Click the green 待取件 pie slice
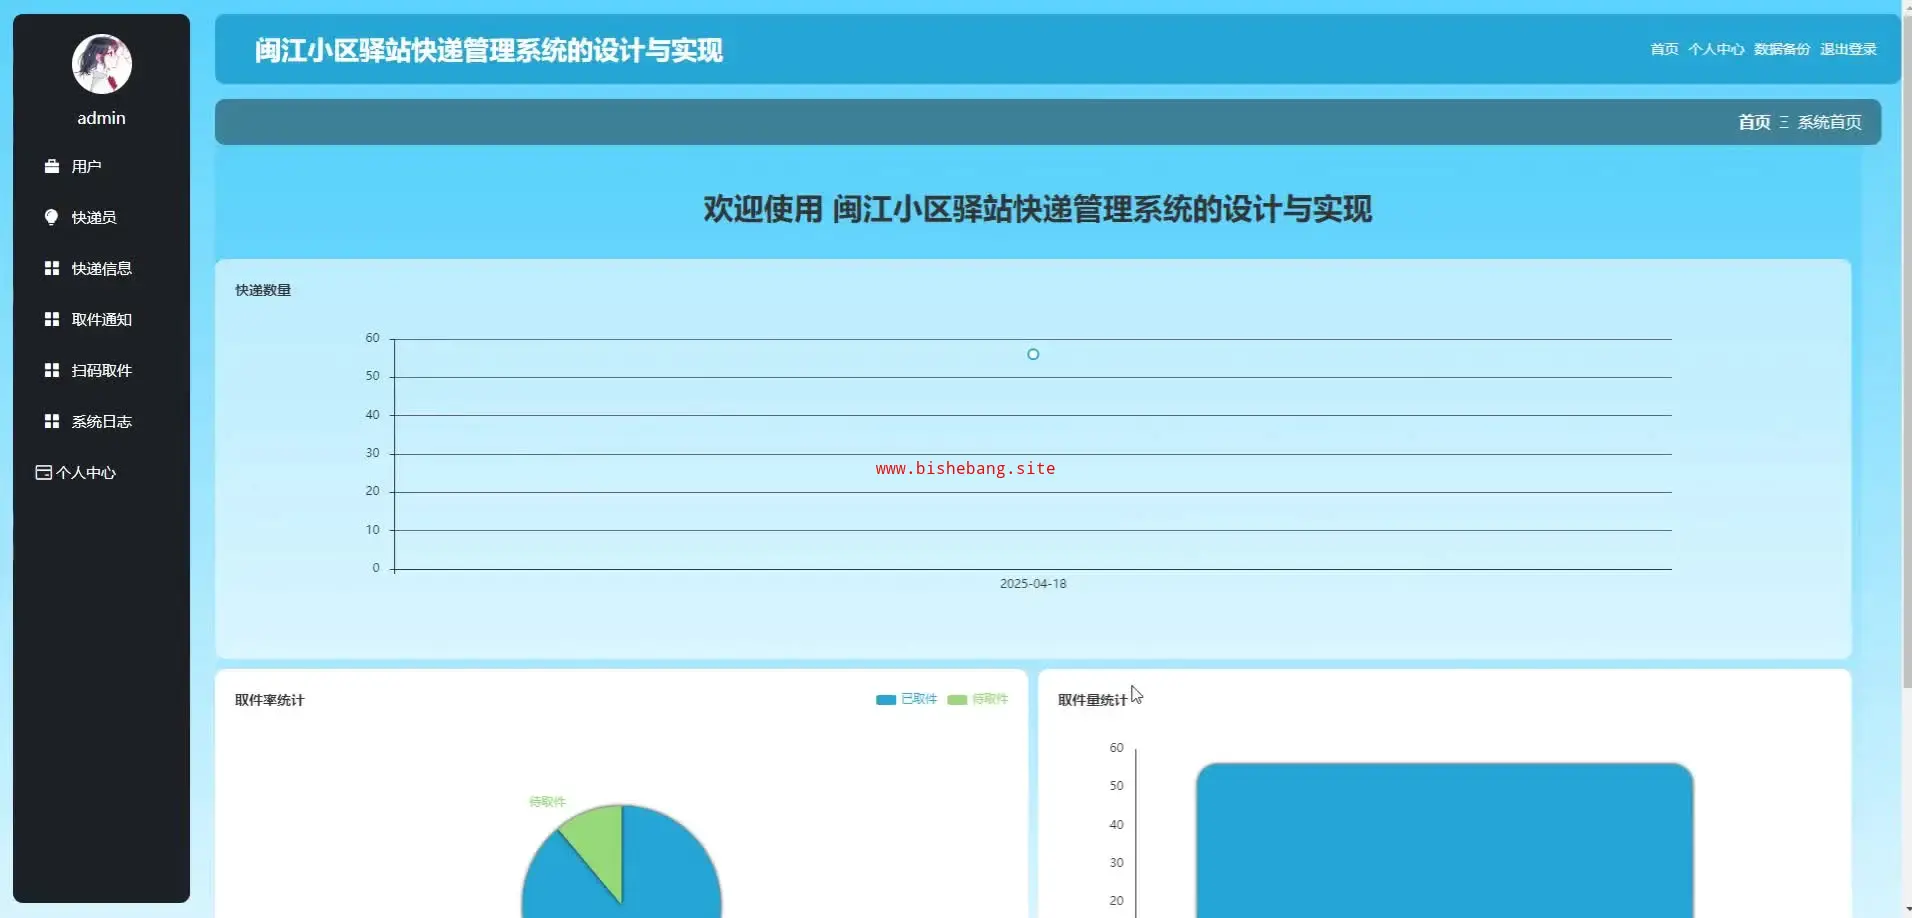This screenshot has height=918, width=1912. click(598, 845)
